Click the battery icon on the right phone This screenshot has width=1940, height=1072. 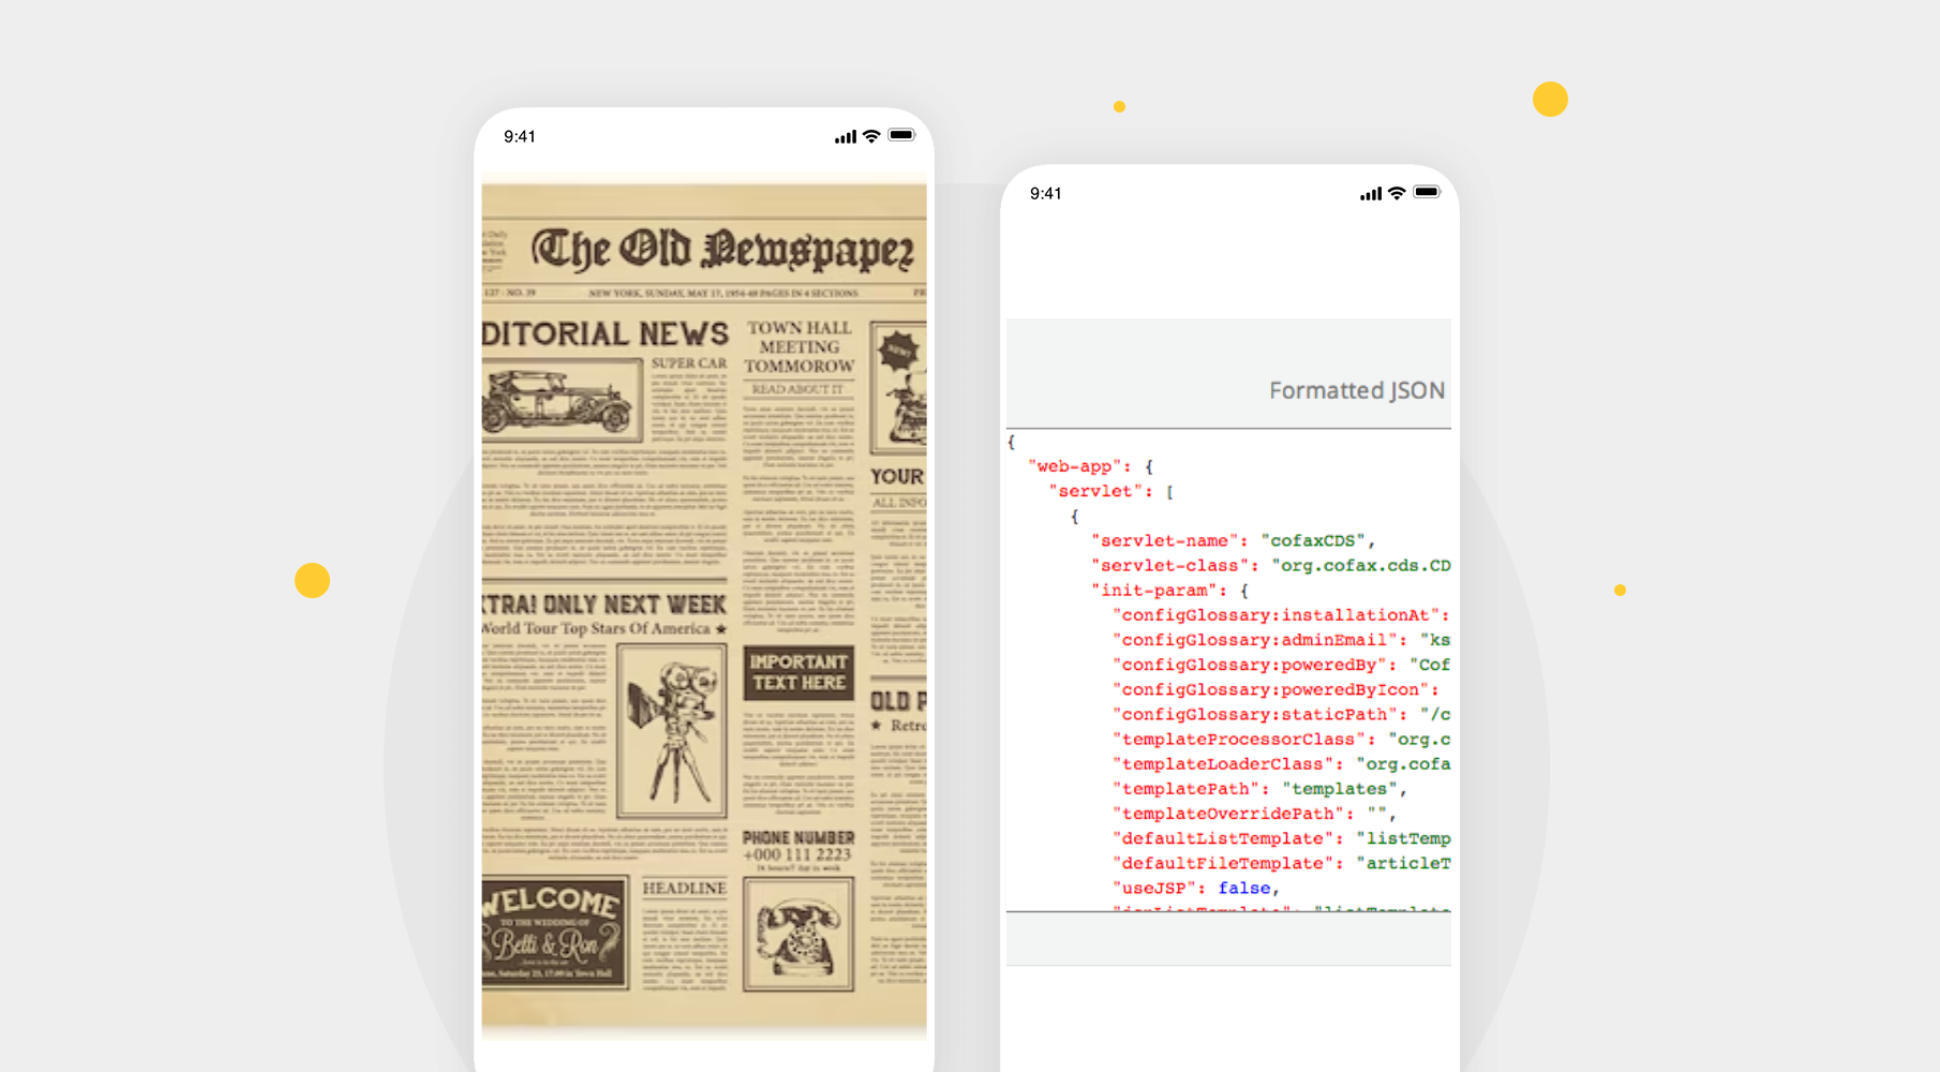click(1427, 192)
